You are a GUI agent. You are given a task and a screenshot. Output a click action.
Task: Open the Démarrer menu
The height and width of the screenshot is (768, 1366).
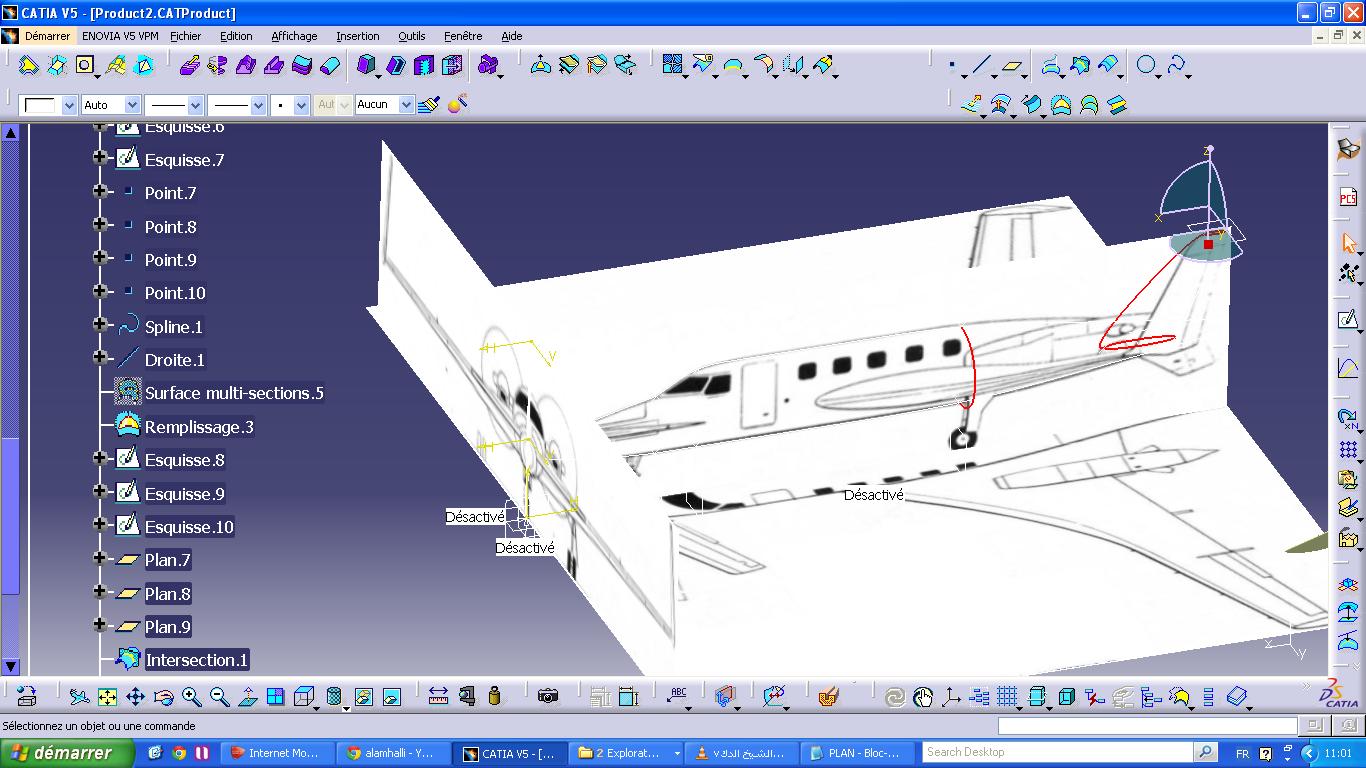tap(47, 36)
